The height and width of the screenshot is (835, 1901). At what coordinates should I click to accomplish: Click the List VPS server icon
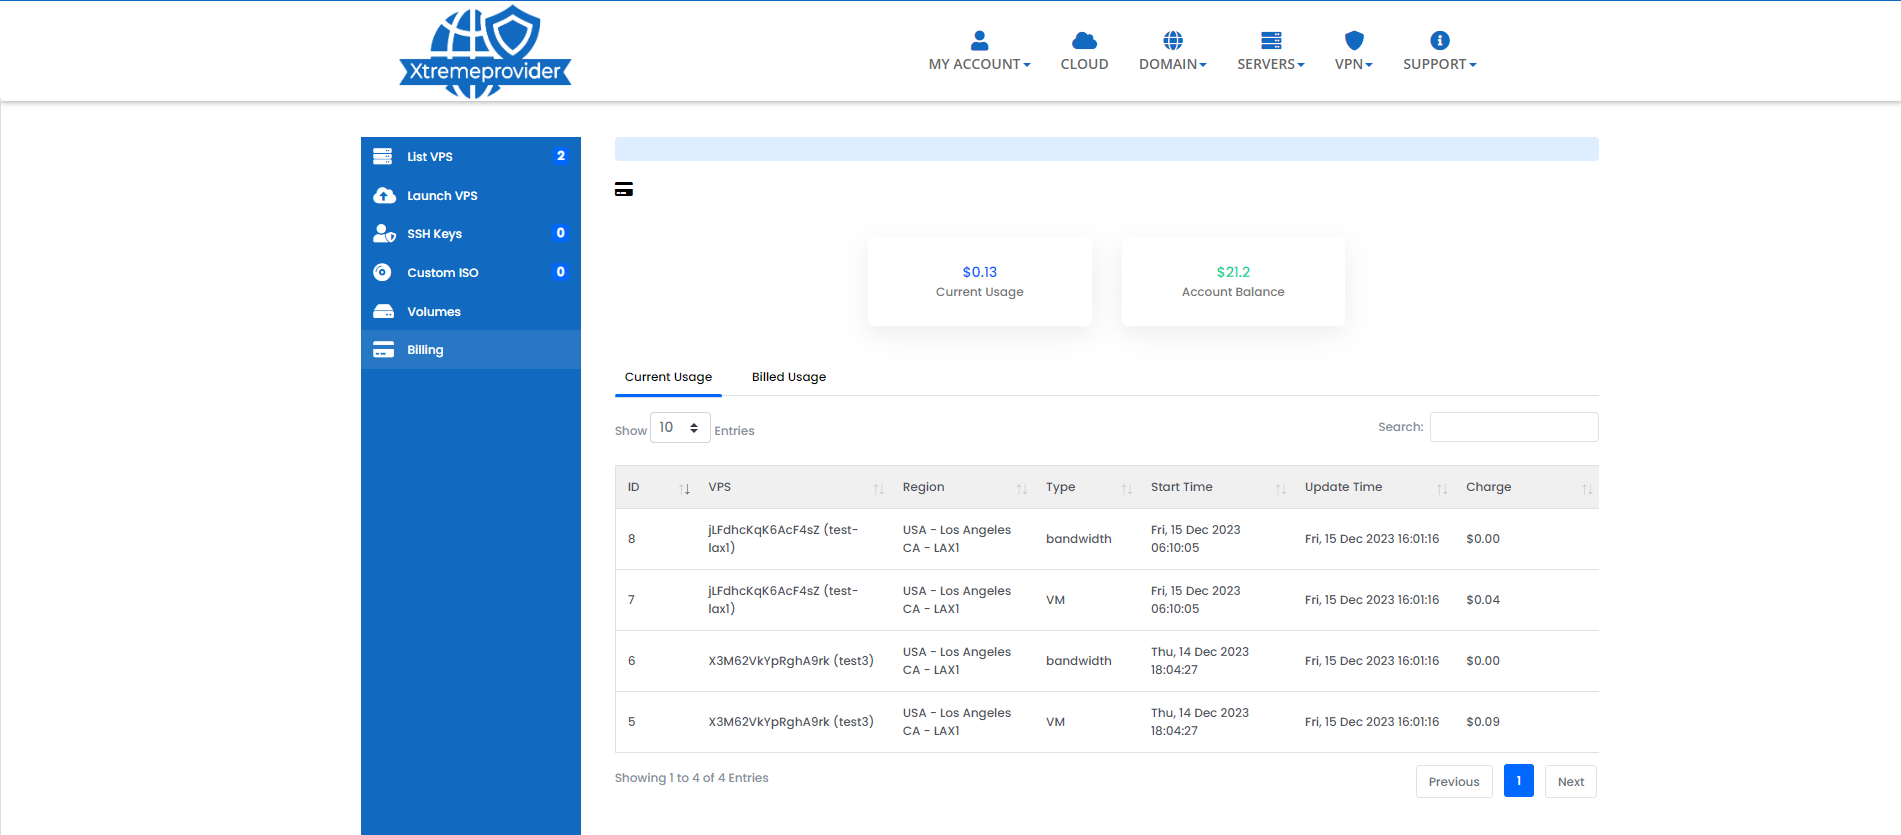pos(383,156)
